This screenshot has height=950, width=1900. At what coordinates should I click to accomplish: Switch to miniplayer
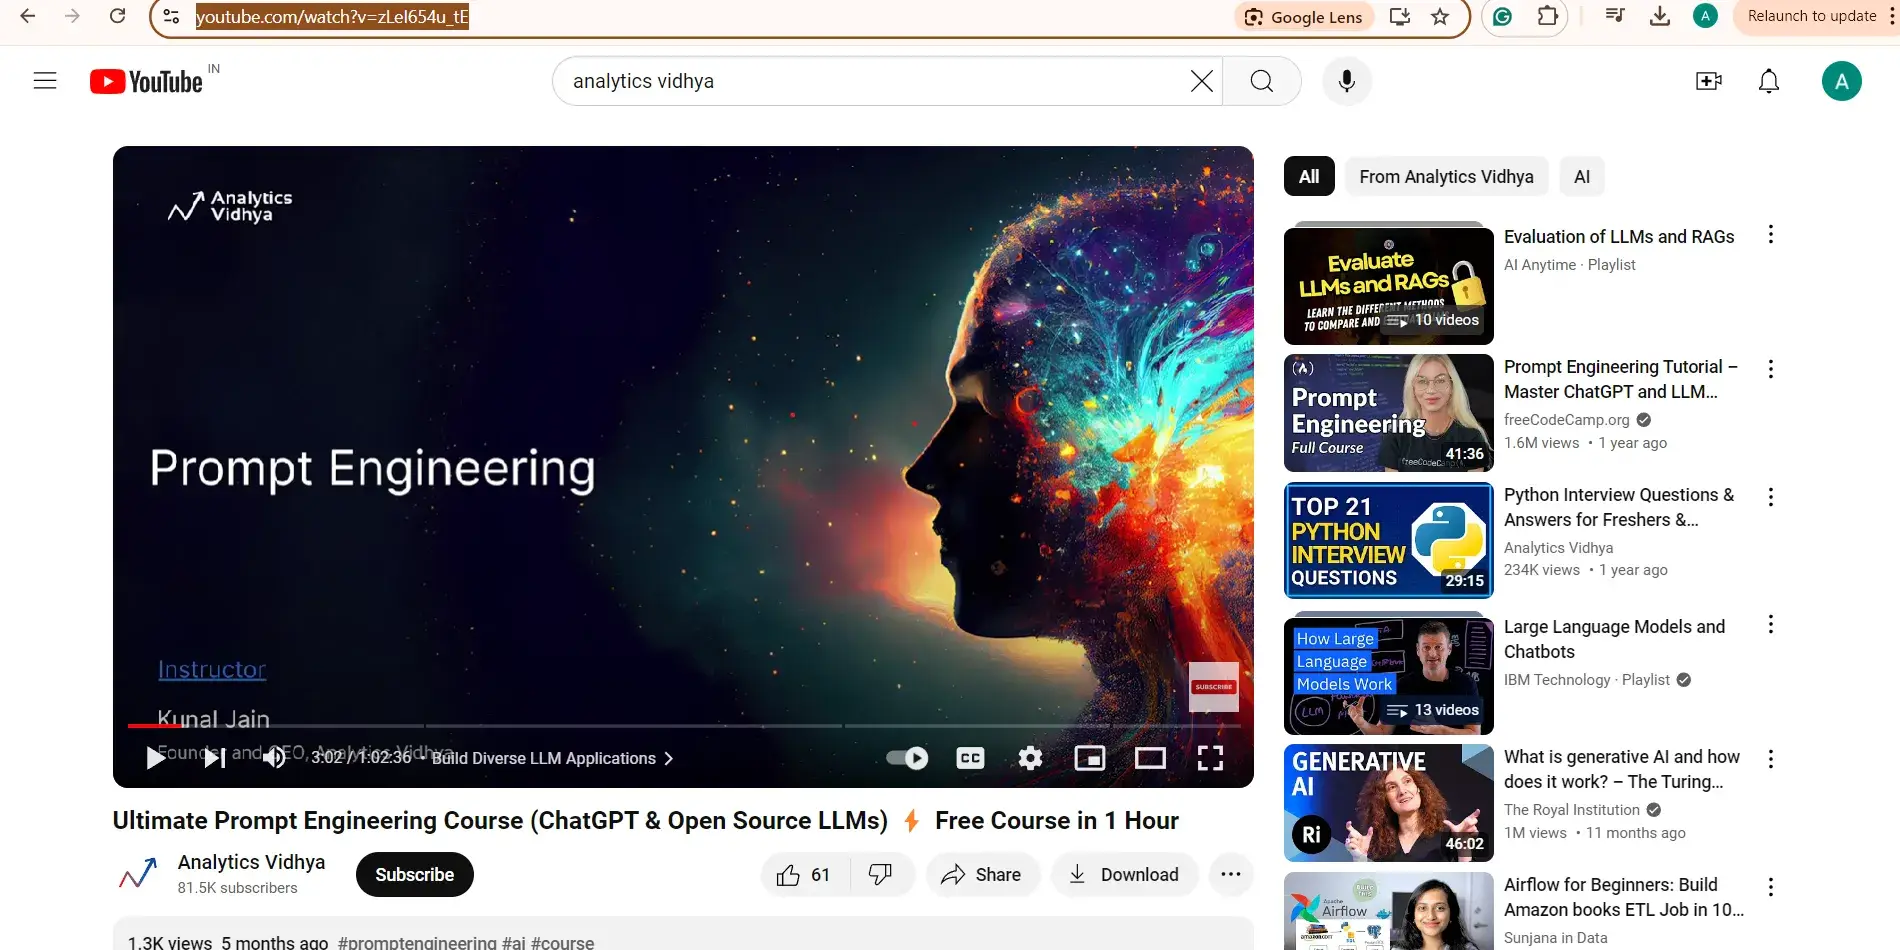coord(1090,758)
